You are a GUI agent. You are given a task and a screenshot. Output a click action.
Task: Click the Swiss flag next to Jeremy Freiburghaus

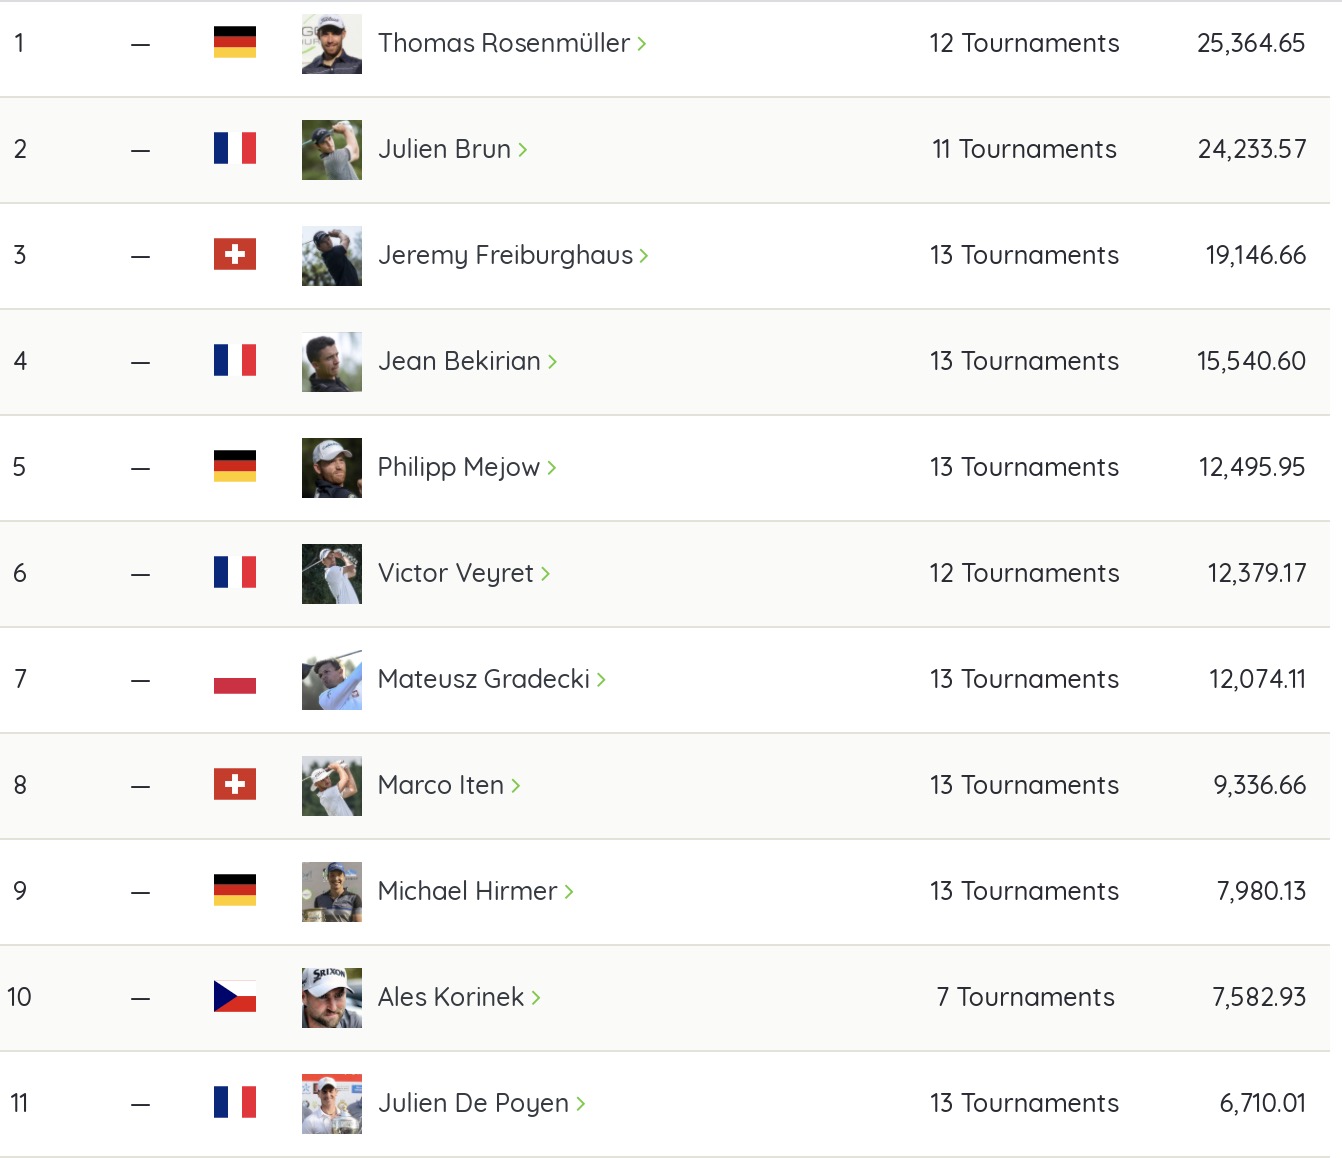click(x=235, y=254)
